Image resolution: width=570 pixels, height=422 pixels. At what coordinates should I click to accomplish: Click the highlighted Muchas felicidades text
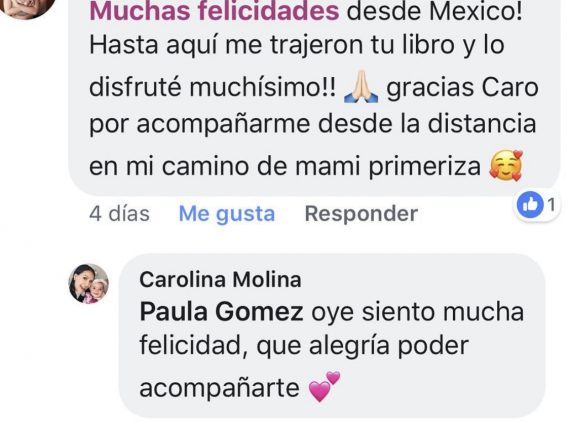click(214, 12)
